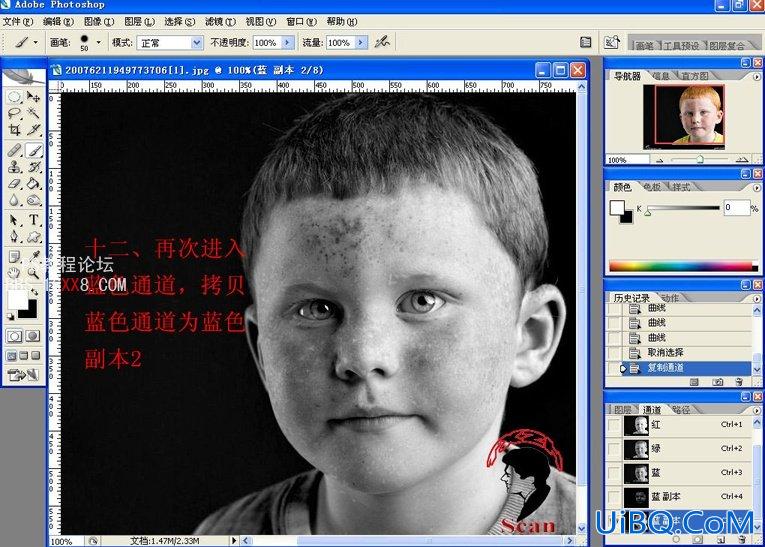Select the Slice tool
The height and width of the screenshot is (547, 765).
(33, 130)
